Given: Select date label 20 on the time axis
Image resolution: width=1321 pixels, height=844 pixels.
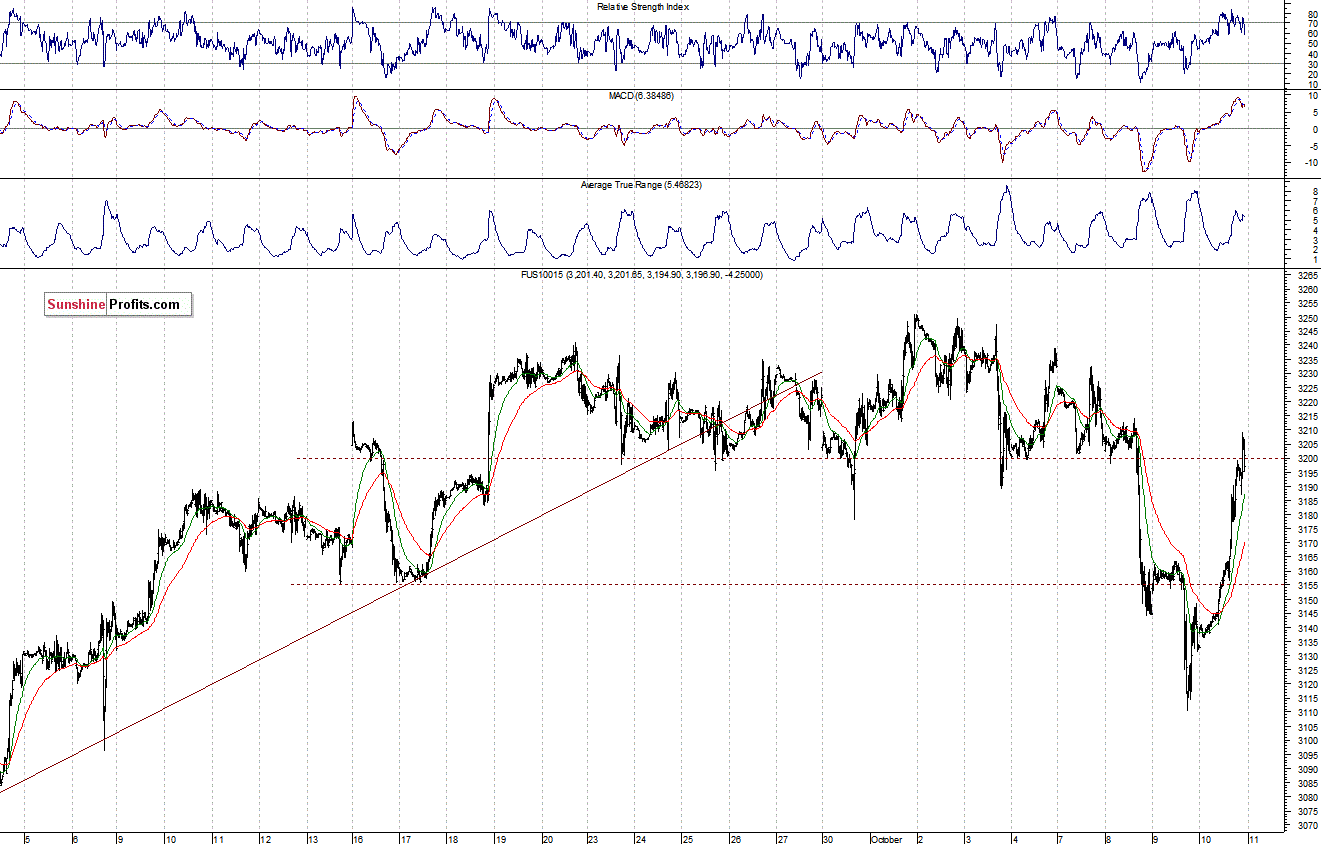Looking at the screenshot, I should click(x=547, y=838).
